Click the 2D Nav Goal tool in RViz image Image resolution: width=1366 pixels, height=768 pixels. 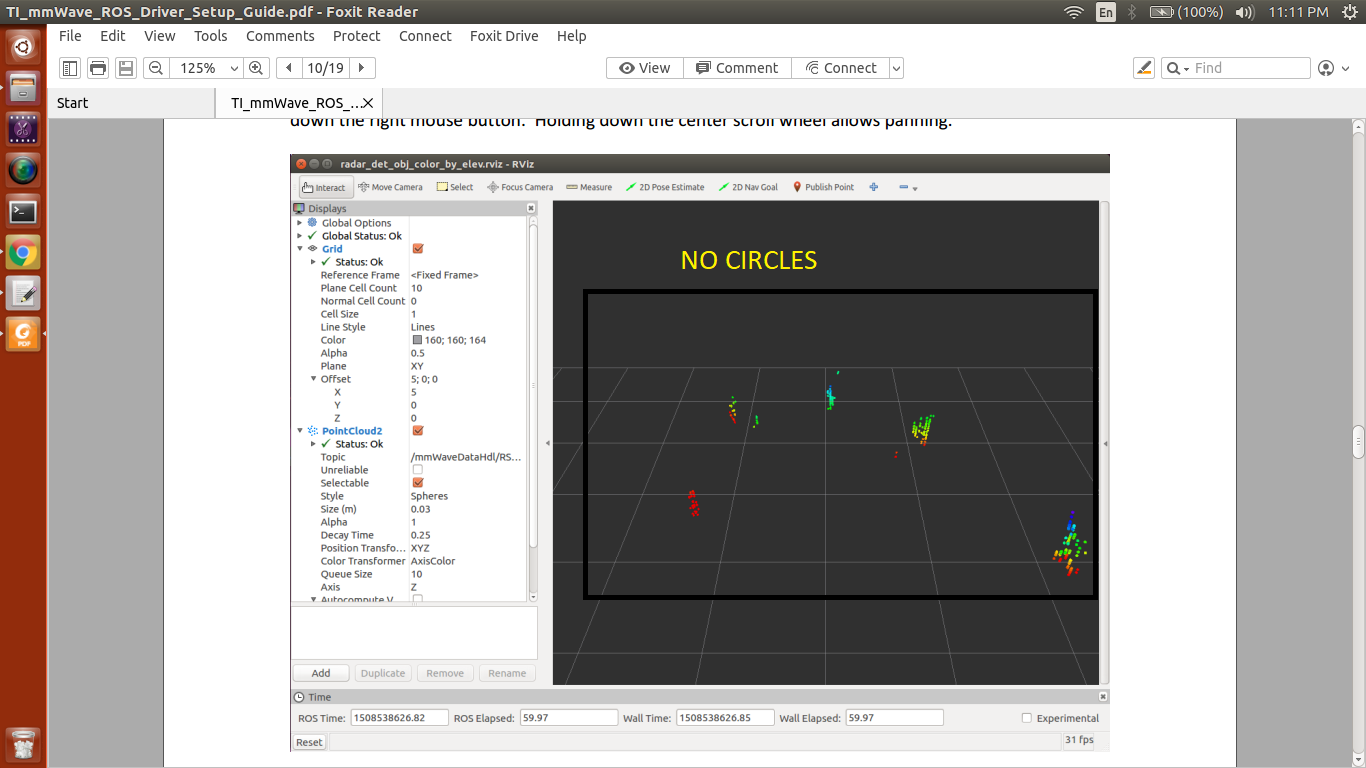(748, 187)
